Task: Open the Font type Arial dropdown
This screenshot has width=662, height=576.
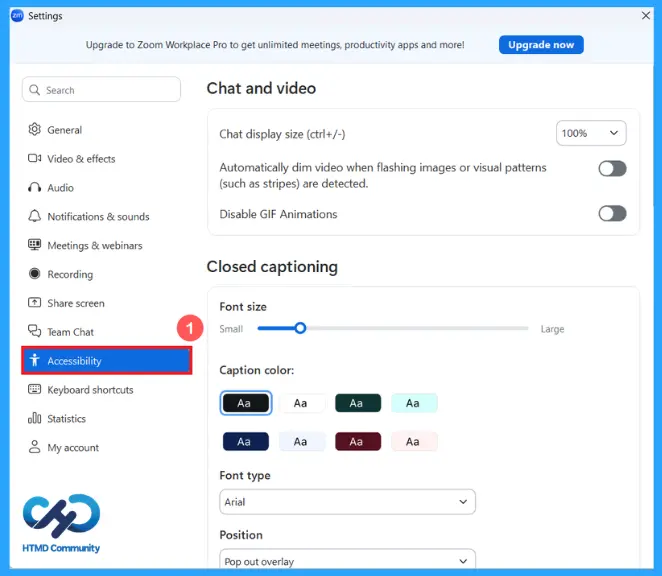Action: [x=347, y=502]
